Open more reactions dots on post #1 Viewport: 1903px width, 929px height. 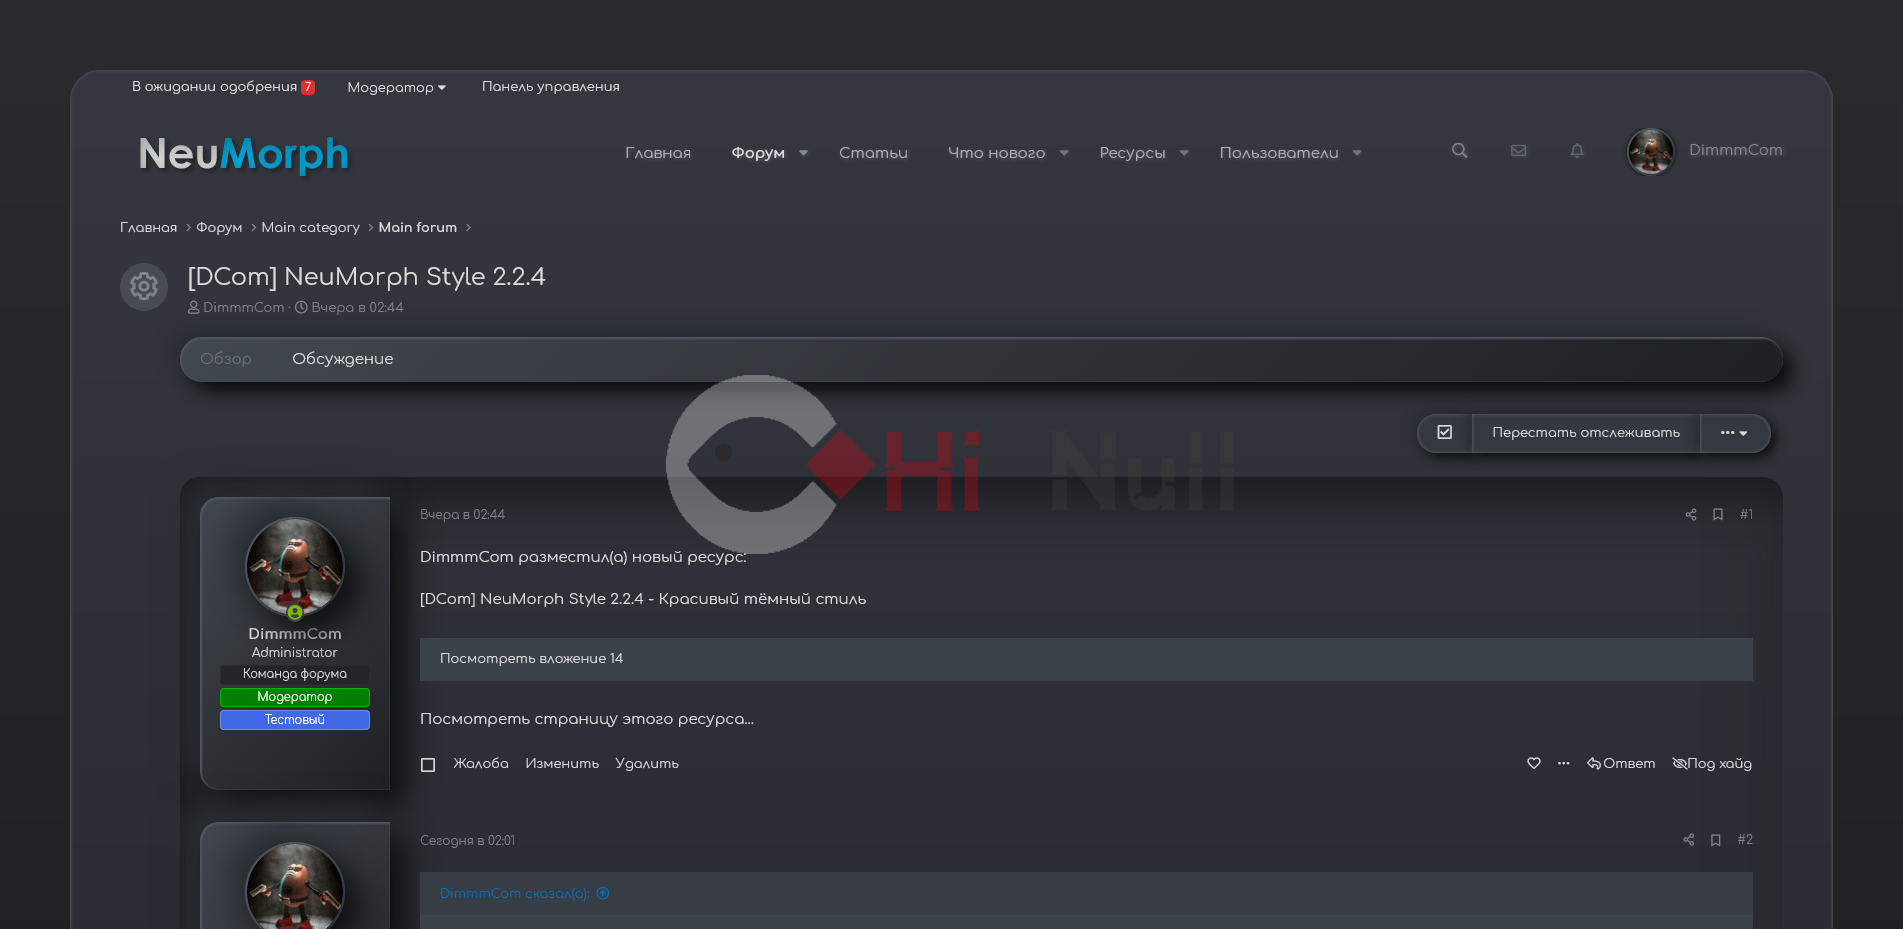[1564, 763]
